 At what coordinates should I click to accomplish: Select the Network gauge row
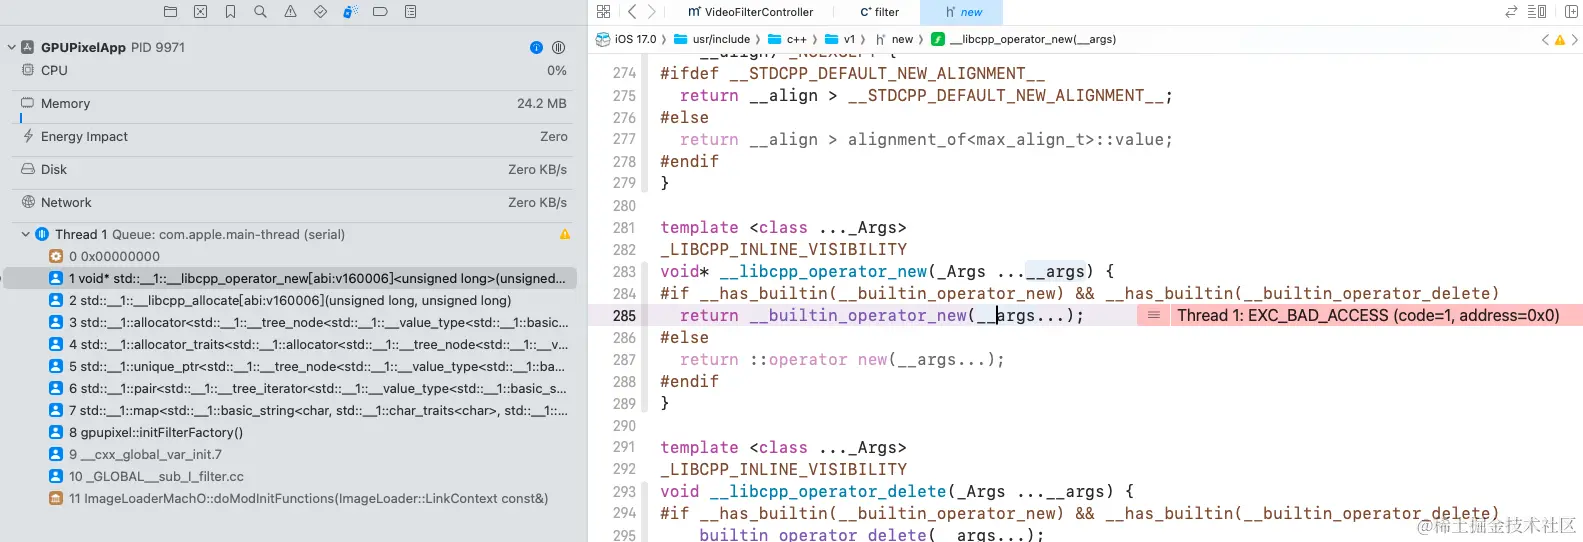click(x=294, y=203)
